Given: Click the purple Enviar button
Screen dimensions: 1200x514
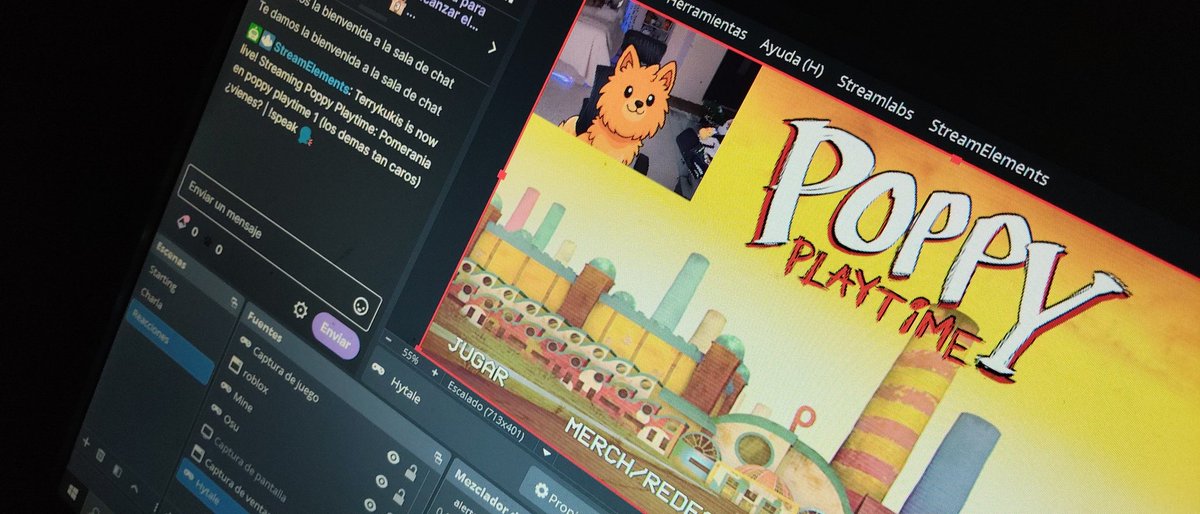Looking at the screenshot, I should (x=336, y=337).
